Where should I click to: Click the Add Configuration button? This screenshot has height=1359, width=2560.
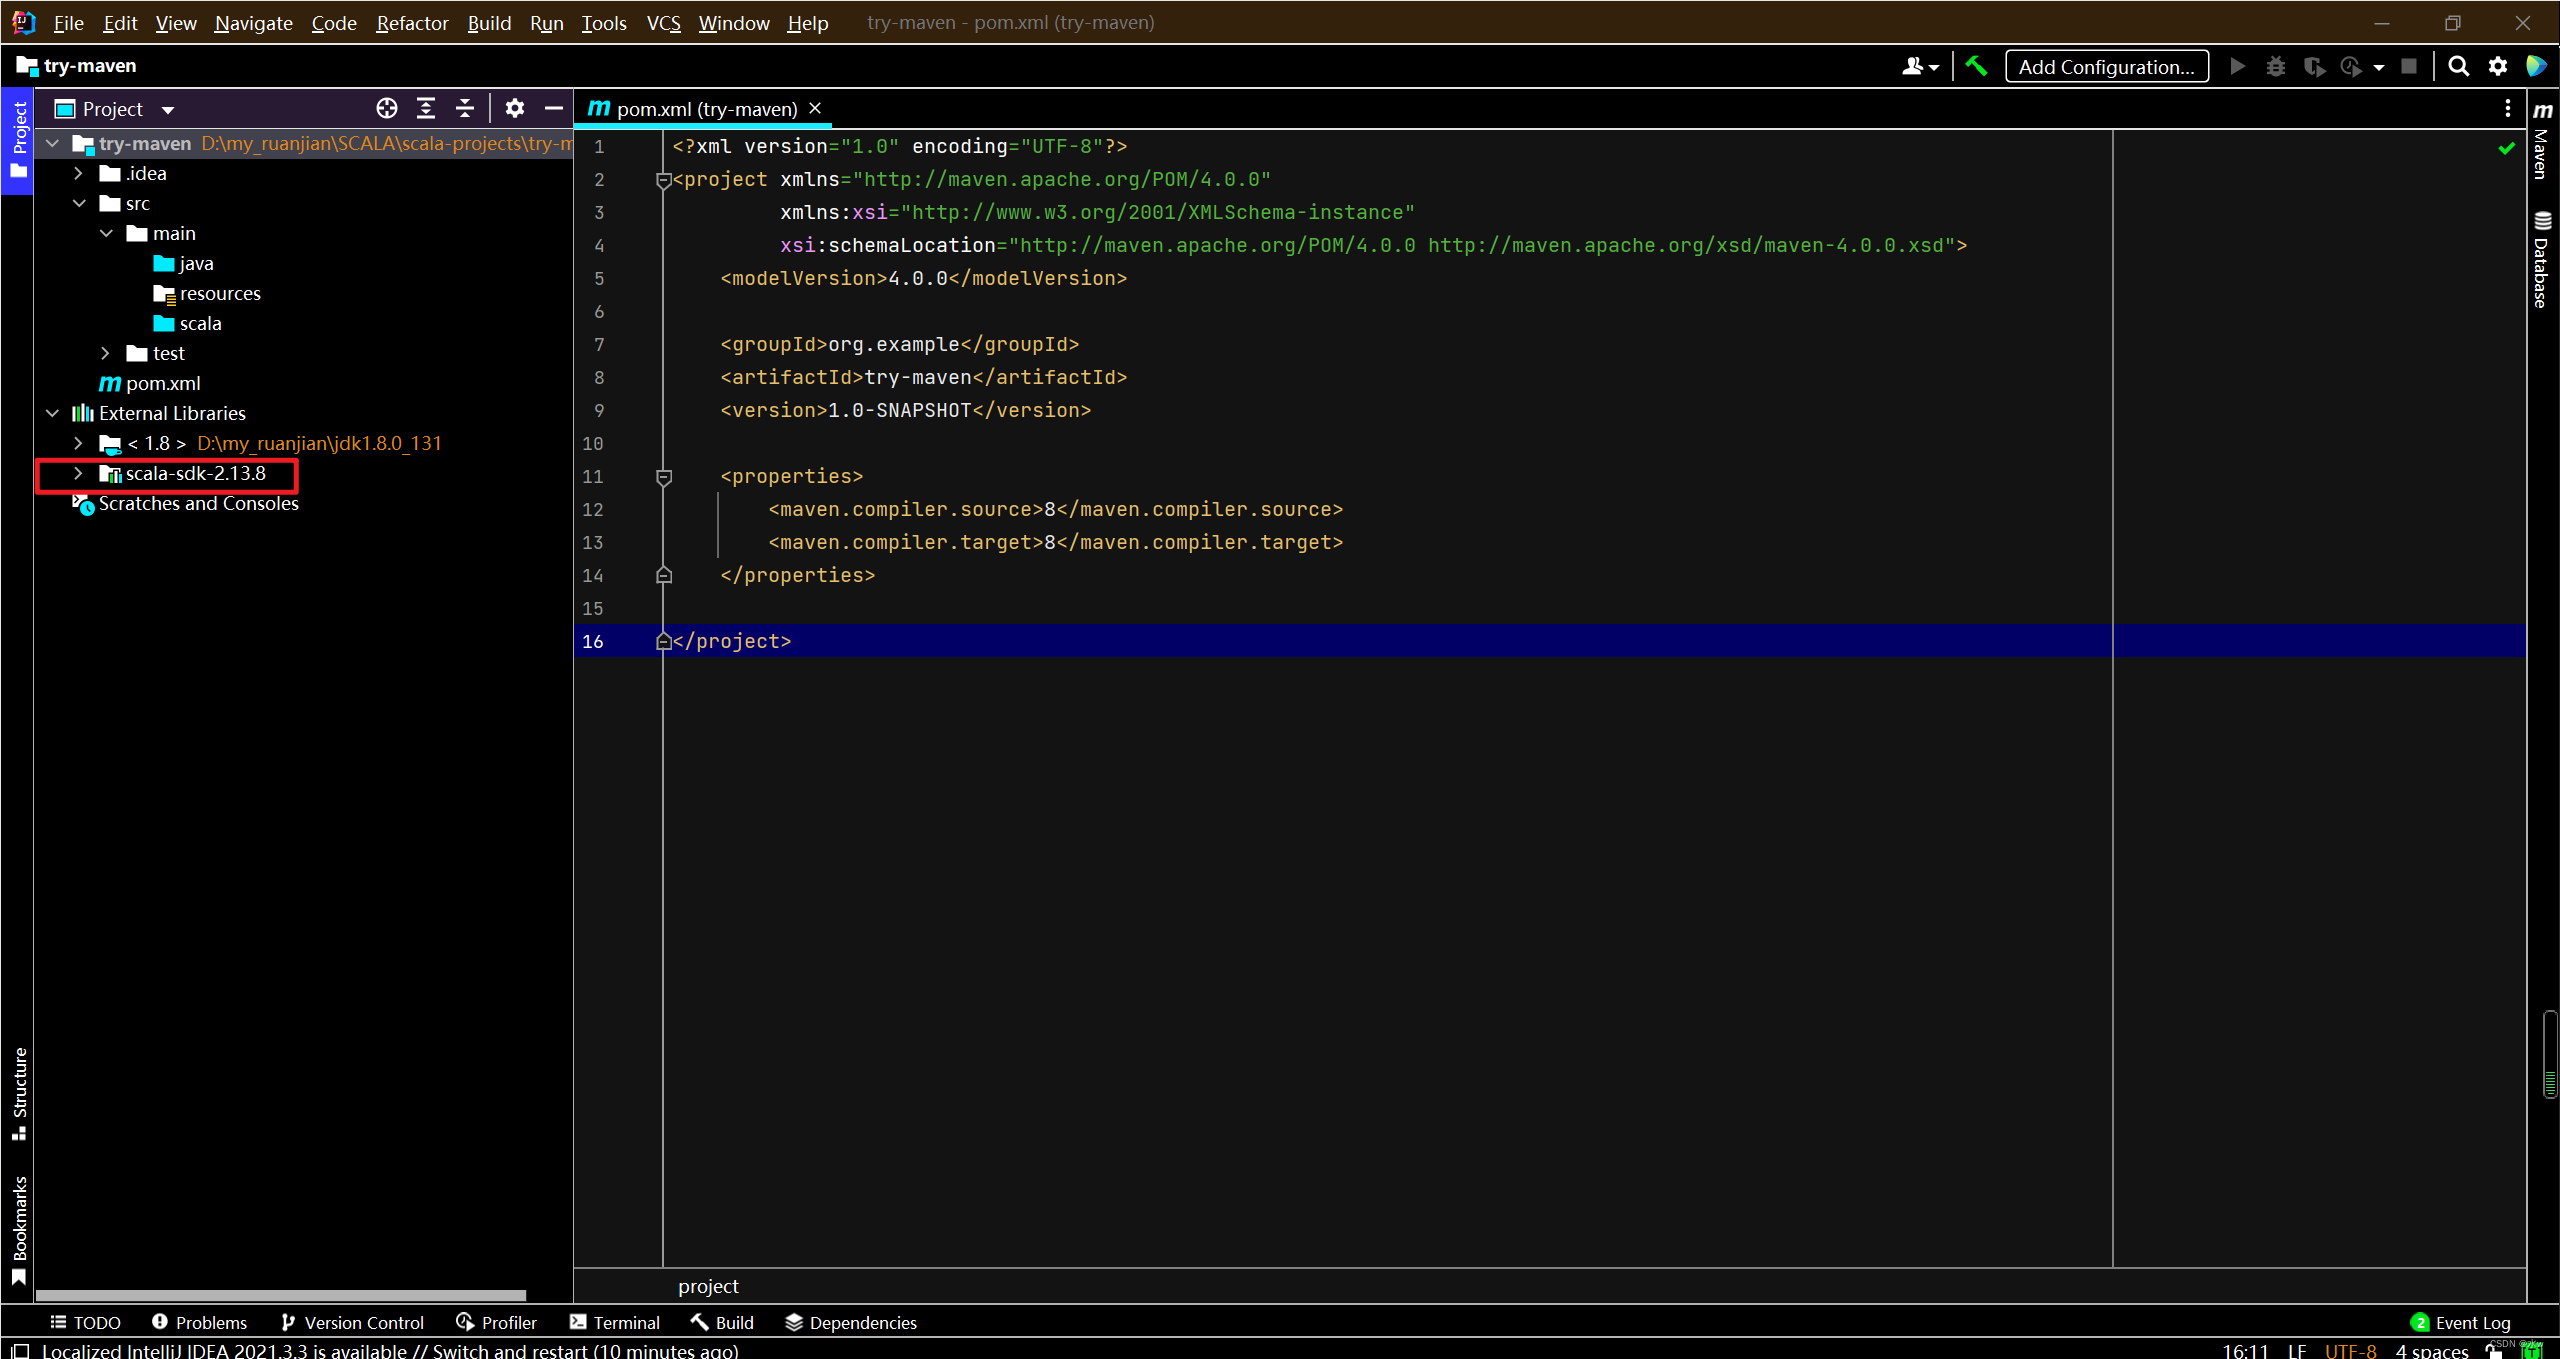[x=2106, y=67]
